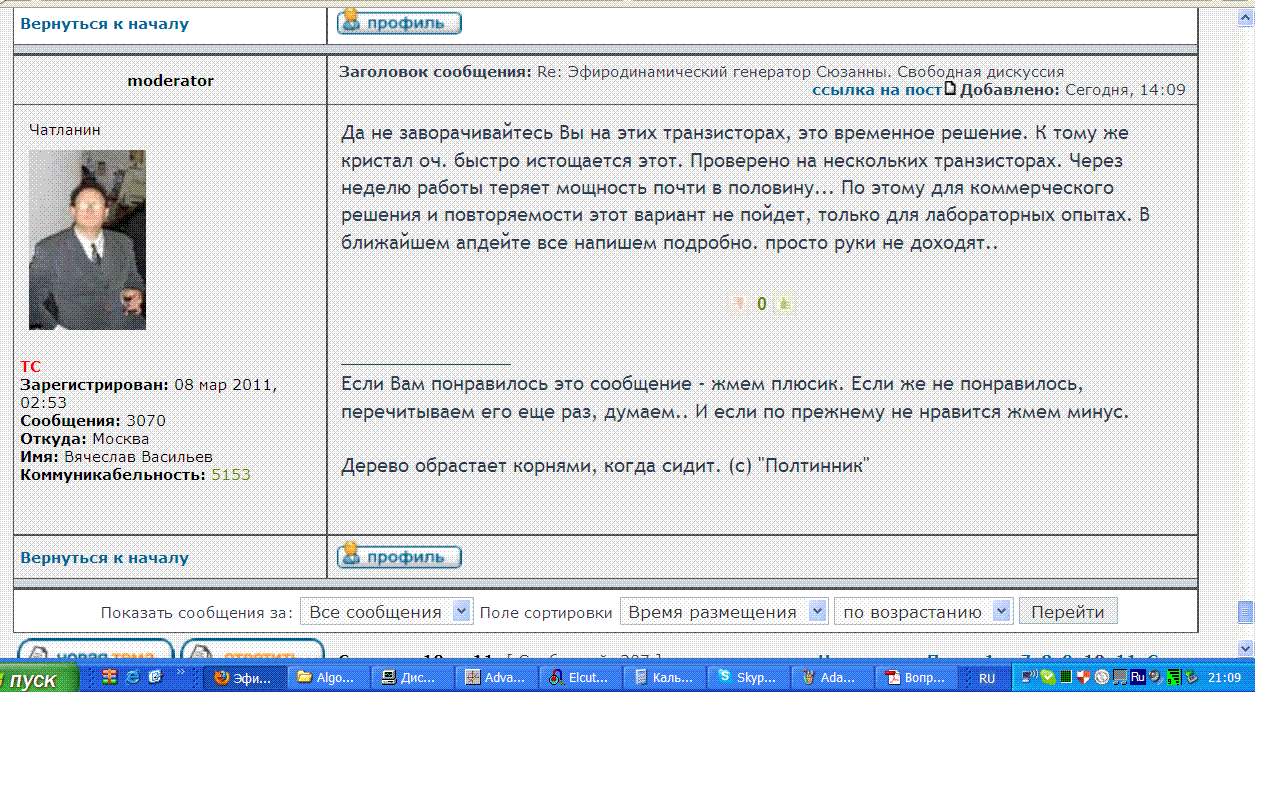The height and width of the screenshot is (800, 1280).
Task: Click 'ссылка на пост' link
Action: pos(877,90)
